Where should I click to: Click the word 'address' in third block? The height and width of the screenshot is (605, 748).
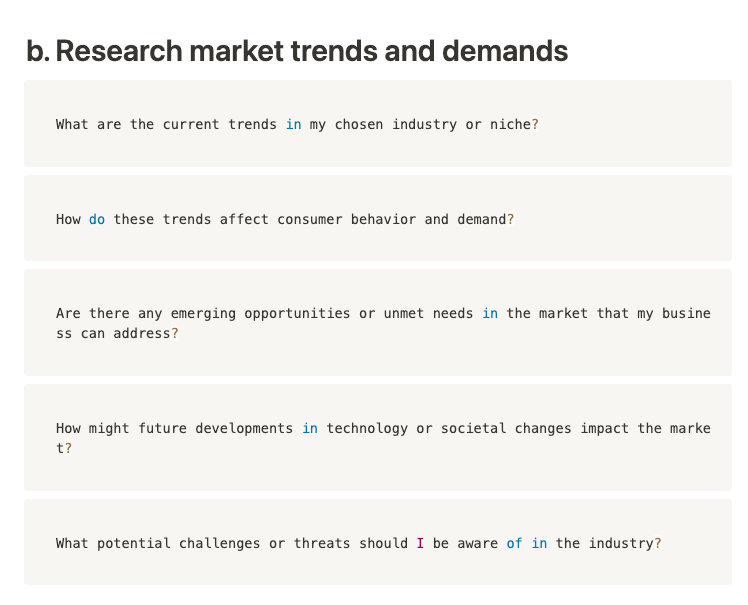[141, 333]
